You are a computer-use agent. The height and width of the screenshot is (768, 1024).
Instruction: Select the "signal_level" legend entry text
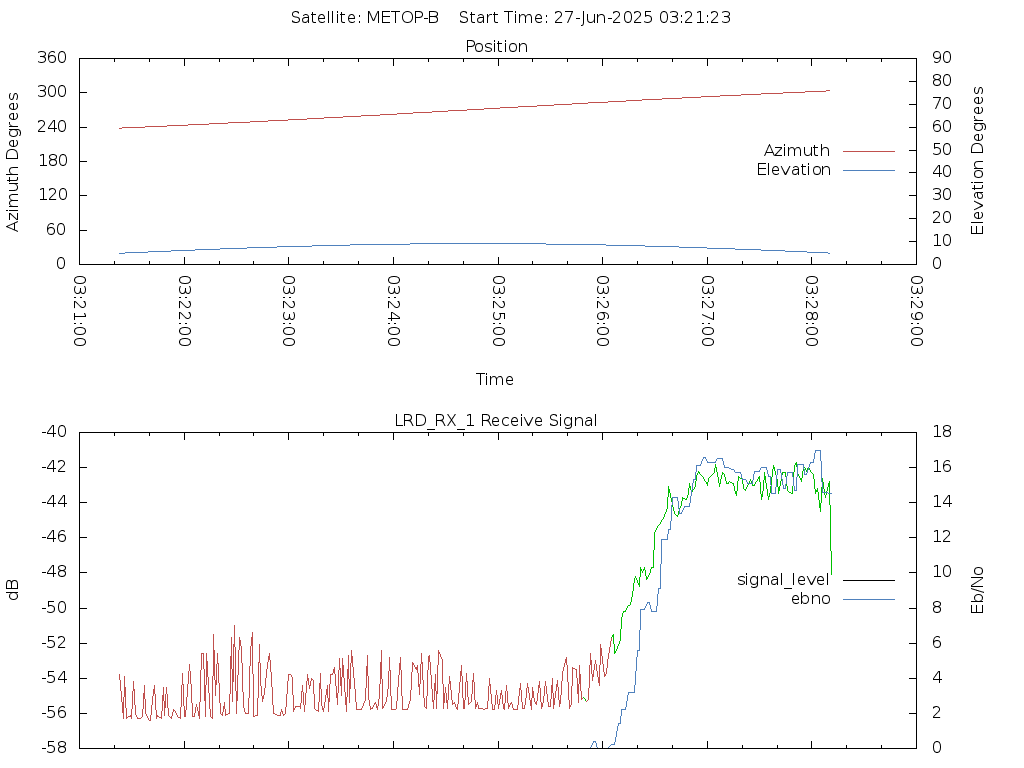(783, 580)
